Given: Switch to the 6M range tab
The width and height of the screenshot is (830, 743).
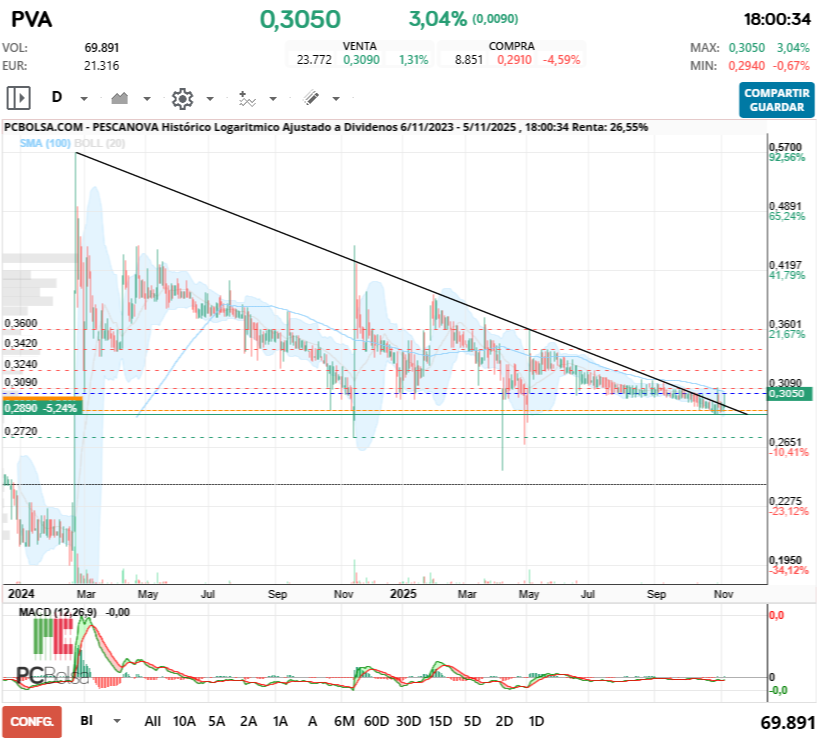Looking at the screenshot, I should pos(344,720).
